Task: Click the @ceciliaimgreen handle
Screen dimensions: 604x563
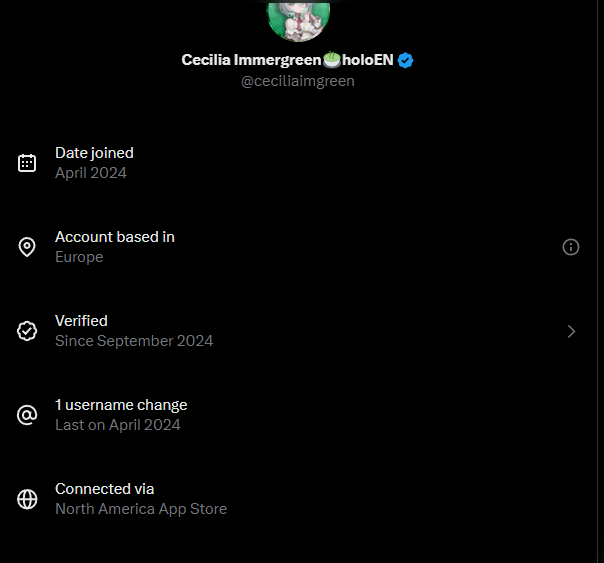Action: (x=298, y=81)
